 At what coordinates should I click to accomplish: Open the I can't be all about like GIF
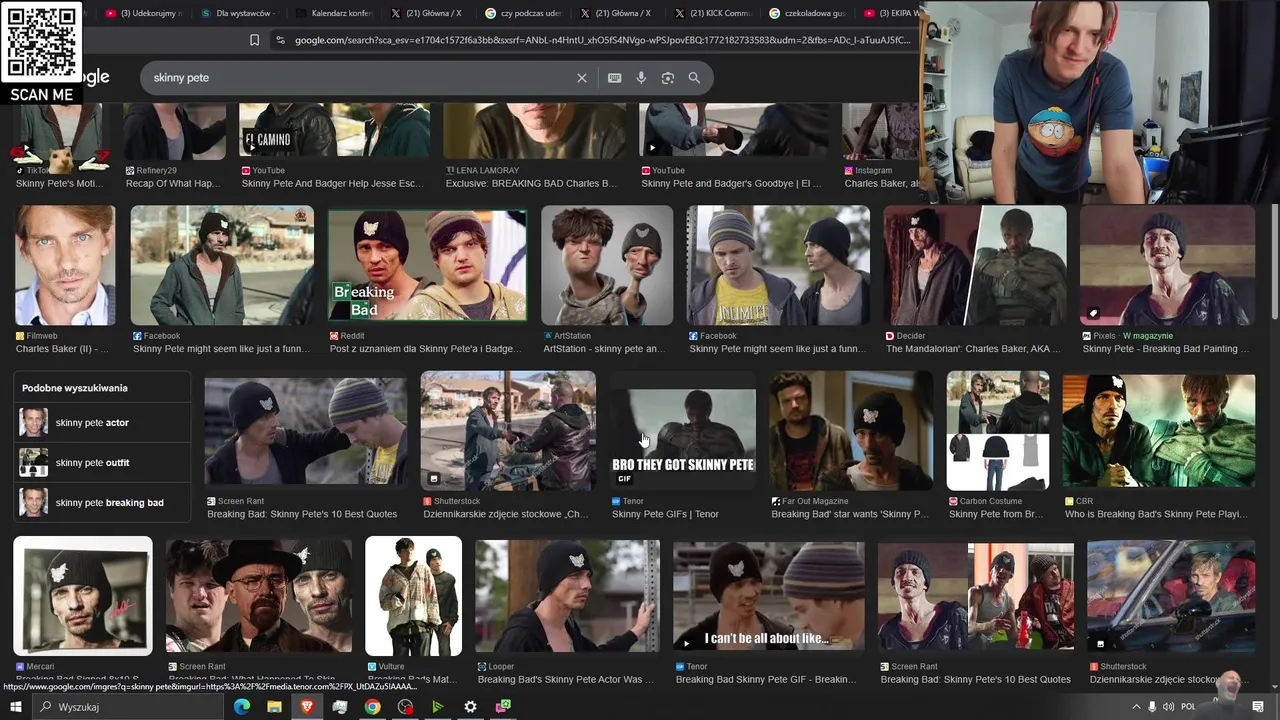click(x=768, y=596)
